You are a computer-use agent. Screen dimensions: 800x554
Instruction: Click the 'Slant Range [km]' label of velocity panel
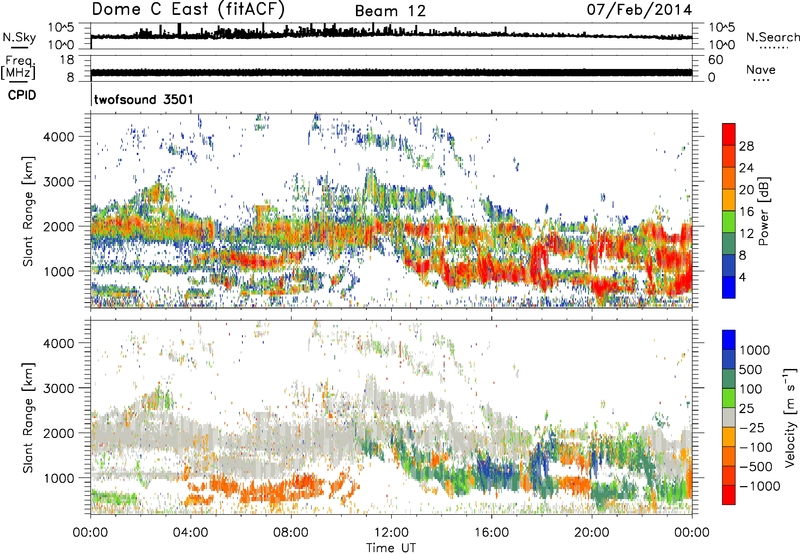tap(28, 417)
